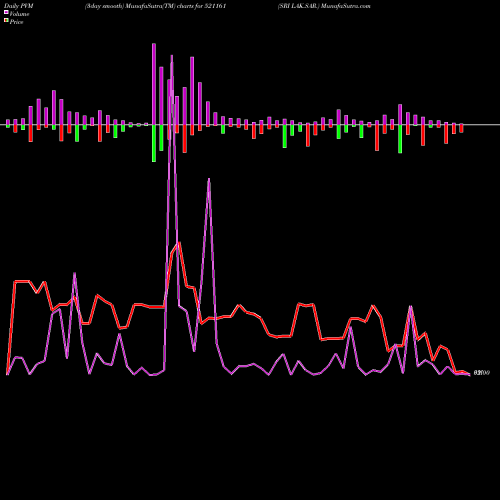Click the Daily PVM title text

19,6
